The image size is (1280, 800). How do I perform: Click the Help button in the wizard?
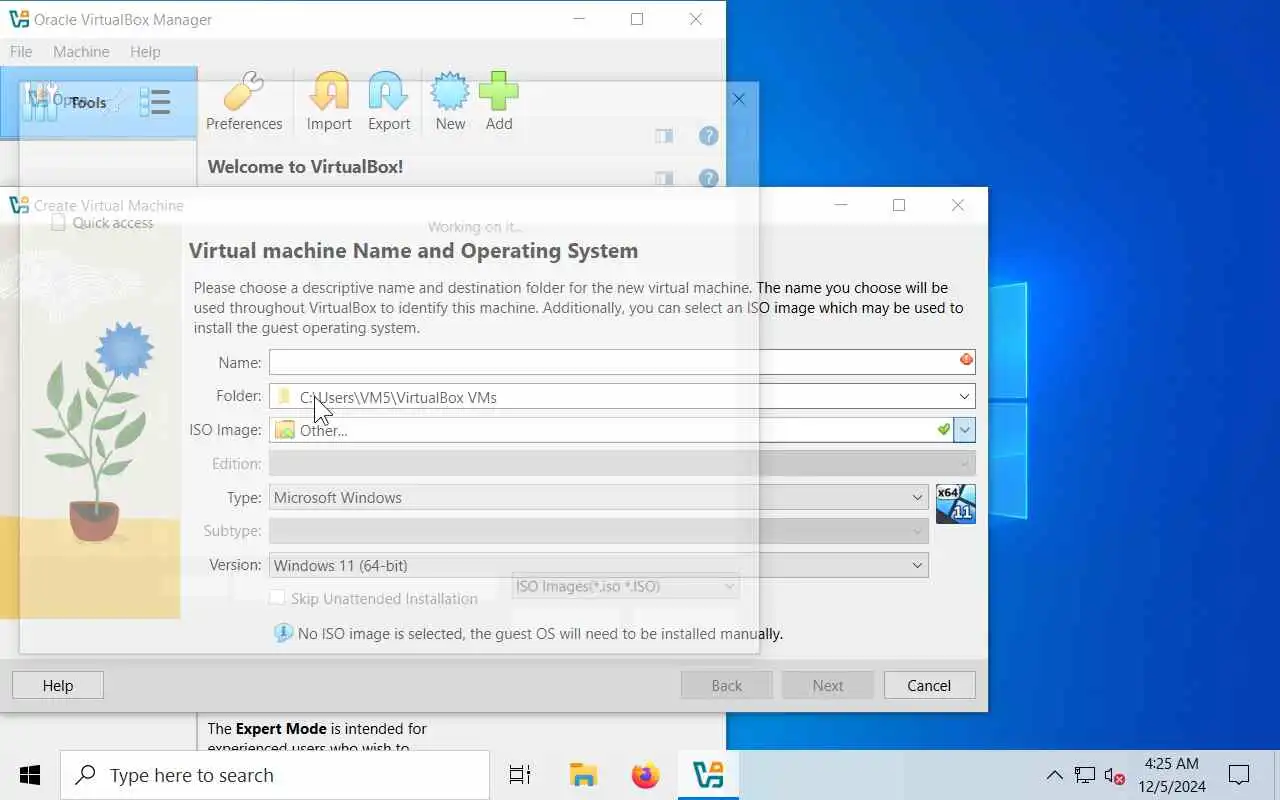(57, 685)
